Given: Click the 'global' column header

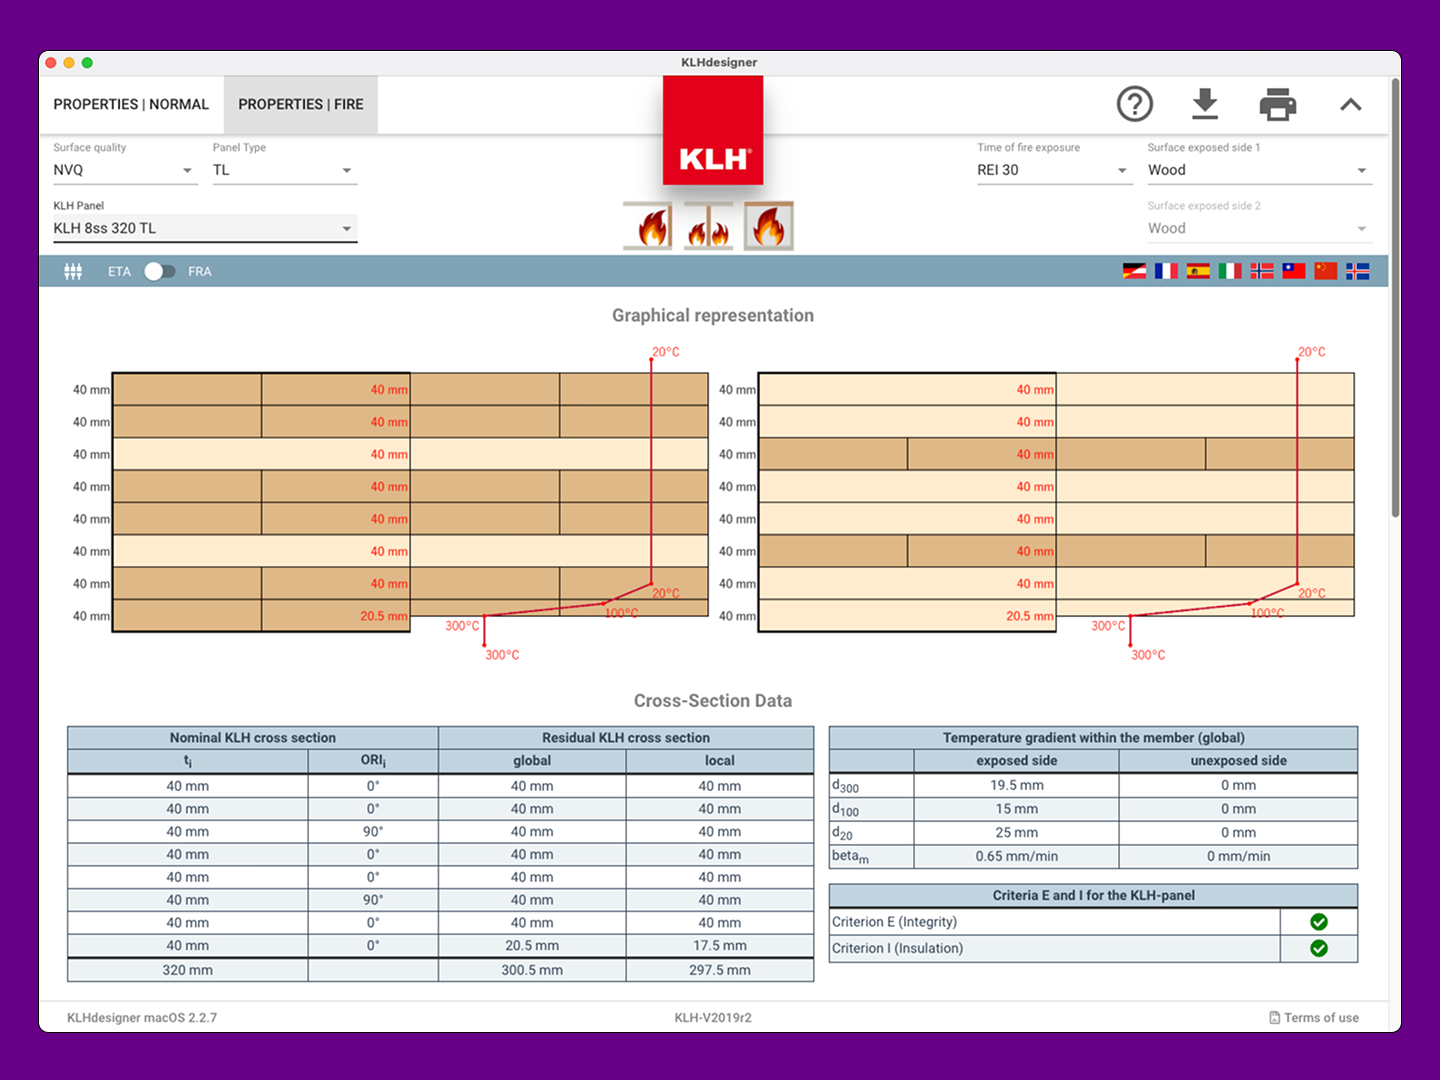Looking at the screenshot, I should [532, 761].
